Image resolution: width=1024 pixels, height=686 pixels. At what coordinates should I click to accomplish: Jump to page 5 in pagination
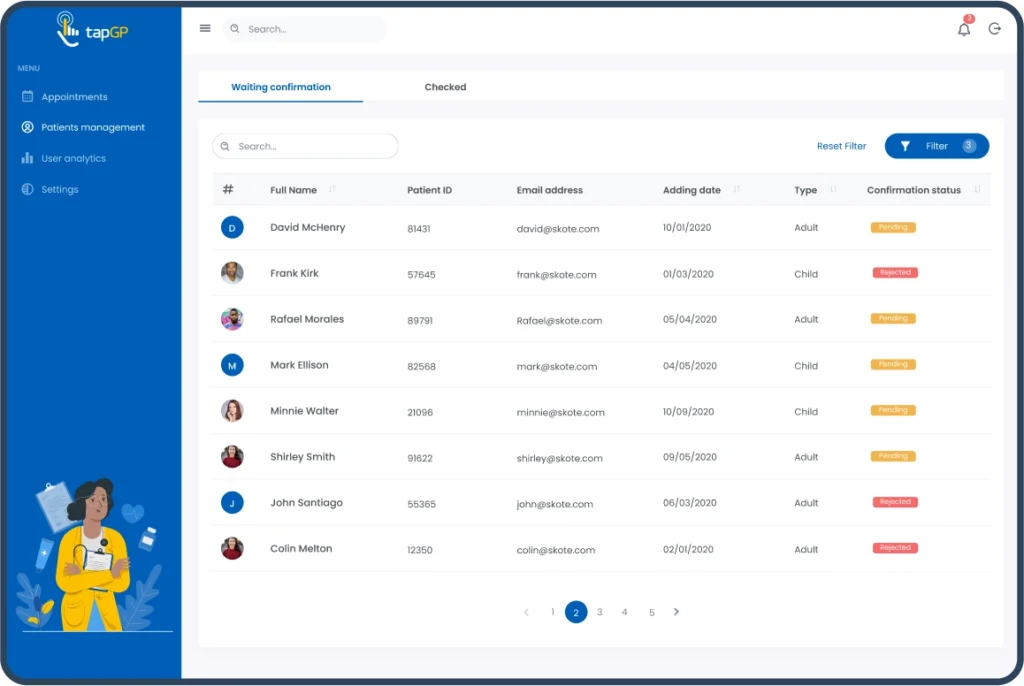click(x=651, y=612)
